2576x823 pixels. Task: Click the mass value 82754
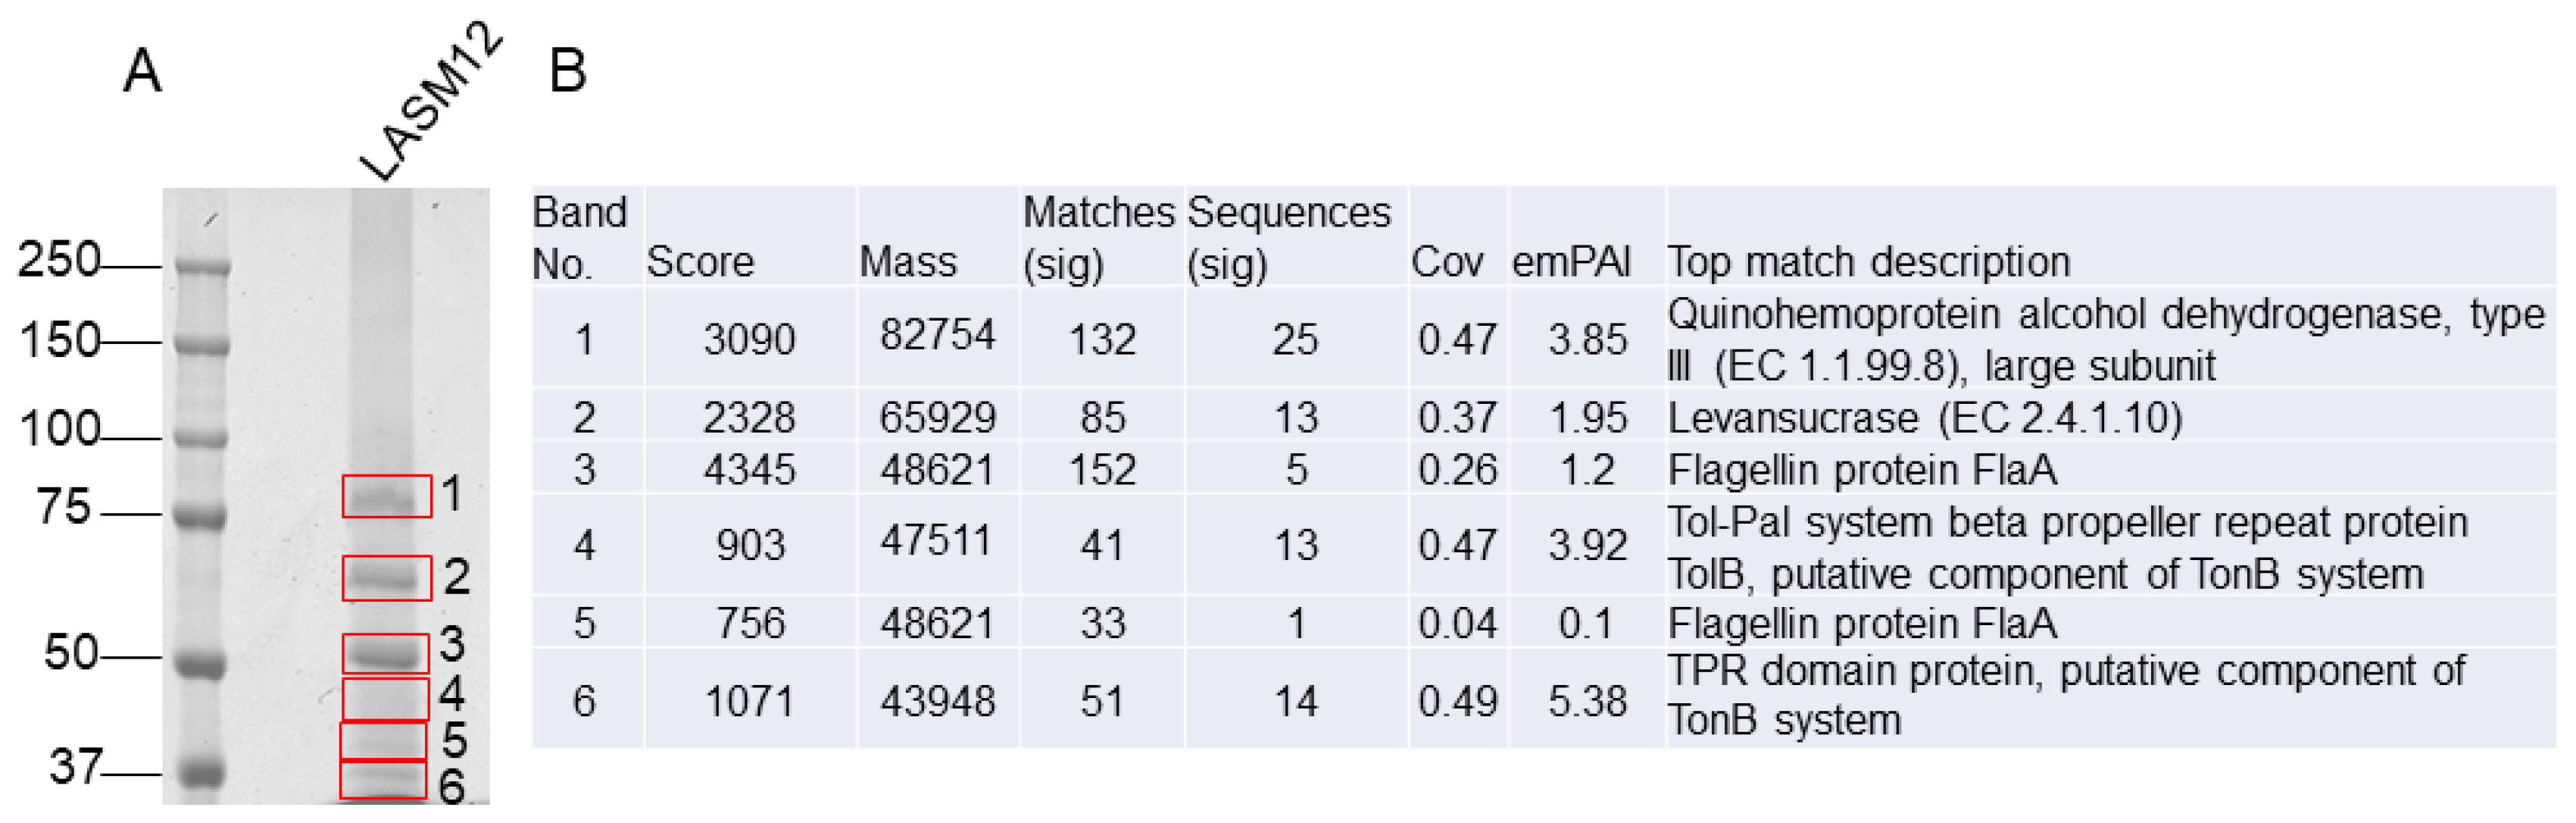pos(937,335)
